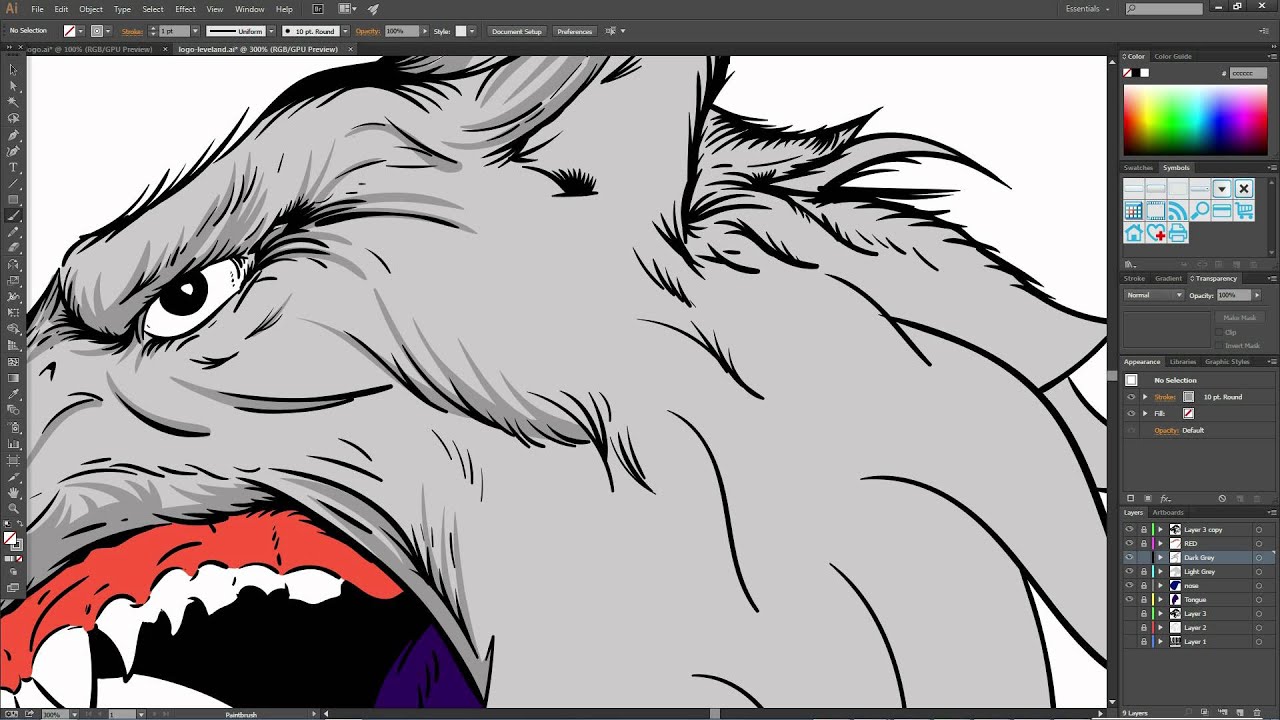This screenshot has height=720, width=1280.
Task: Click the fx add effect button
Action: pos(1165,498)
